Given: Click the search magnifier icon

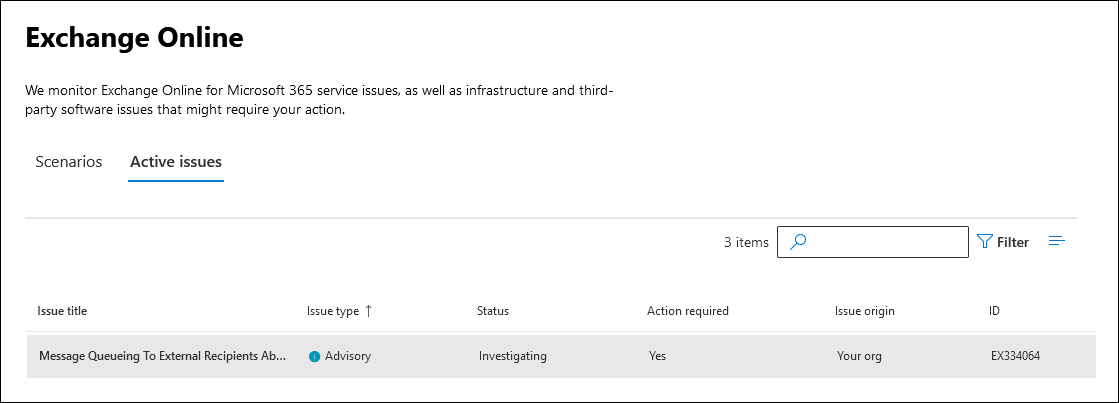Looking at the screenshot, I should (x=798, y=242).
